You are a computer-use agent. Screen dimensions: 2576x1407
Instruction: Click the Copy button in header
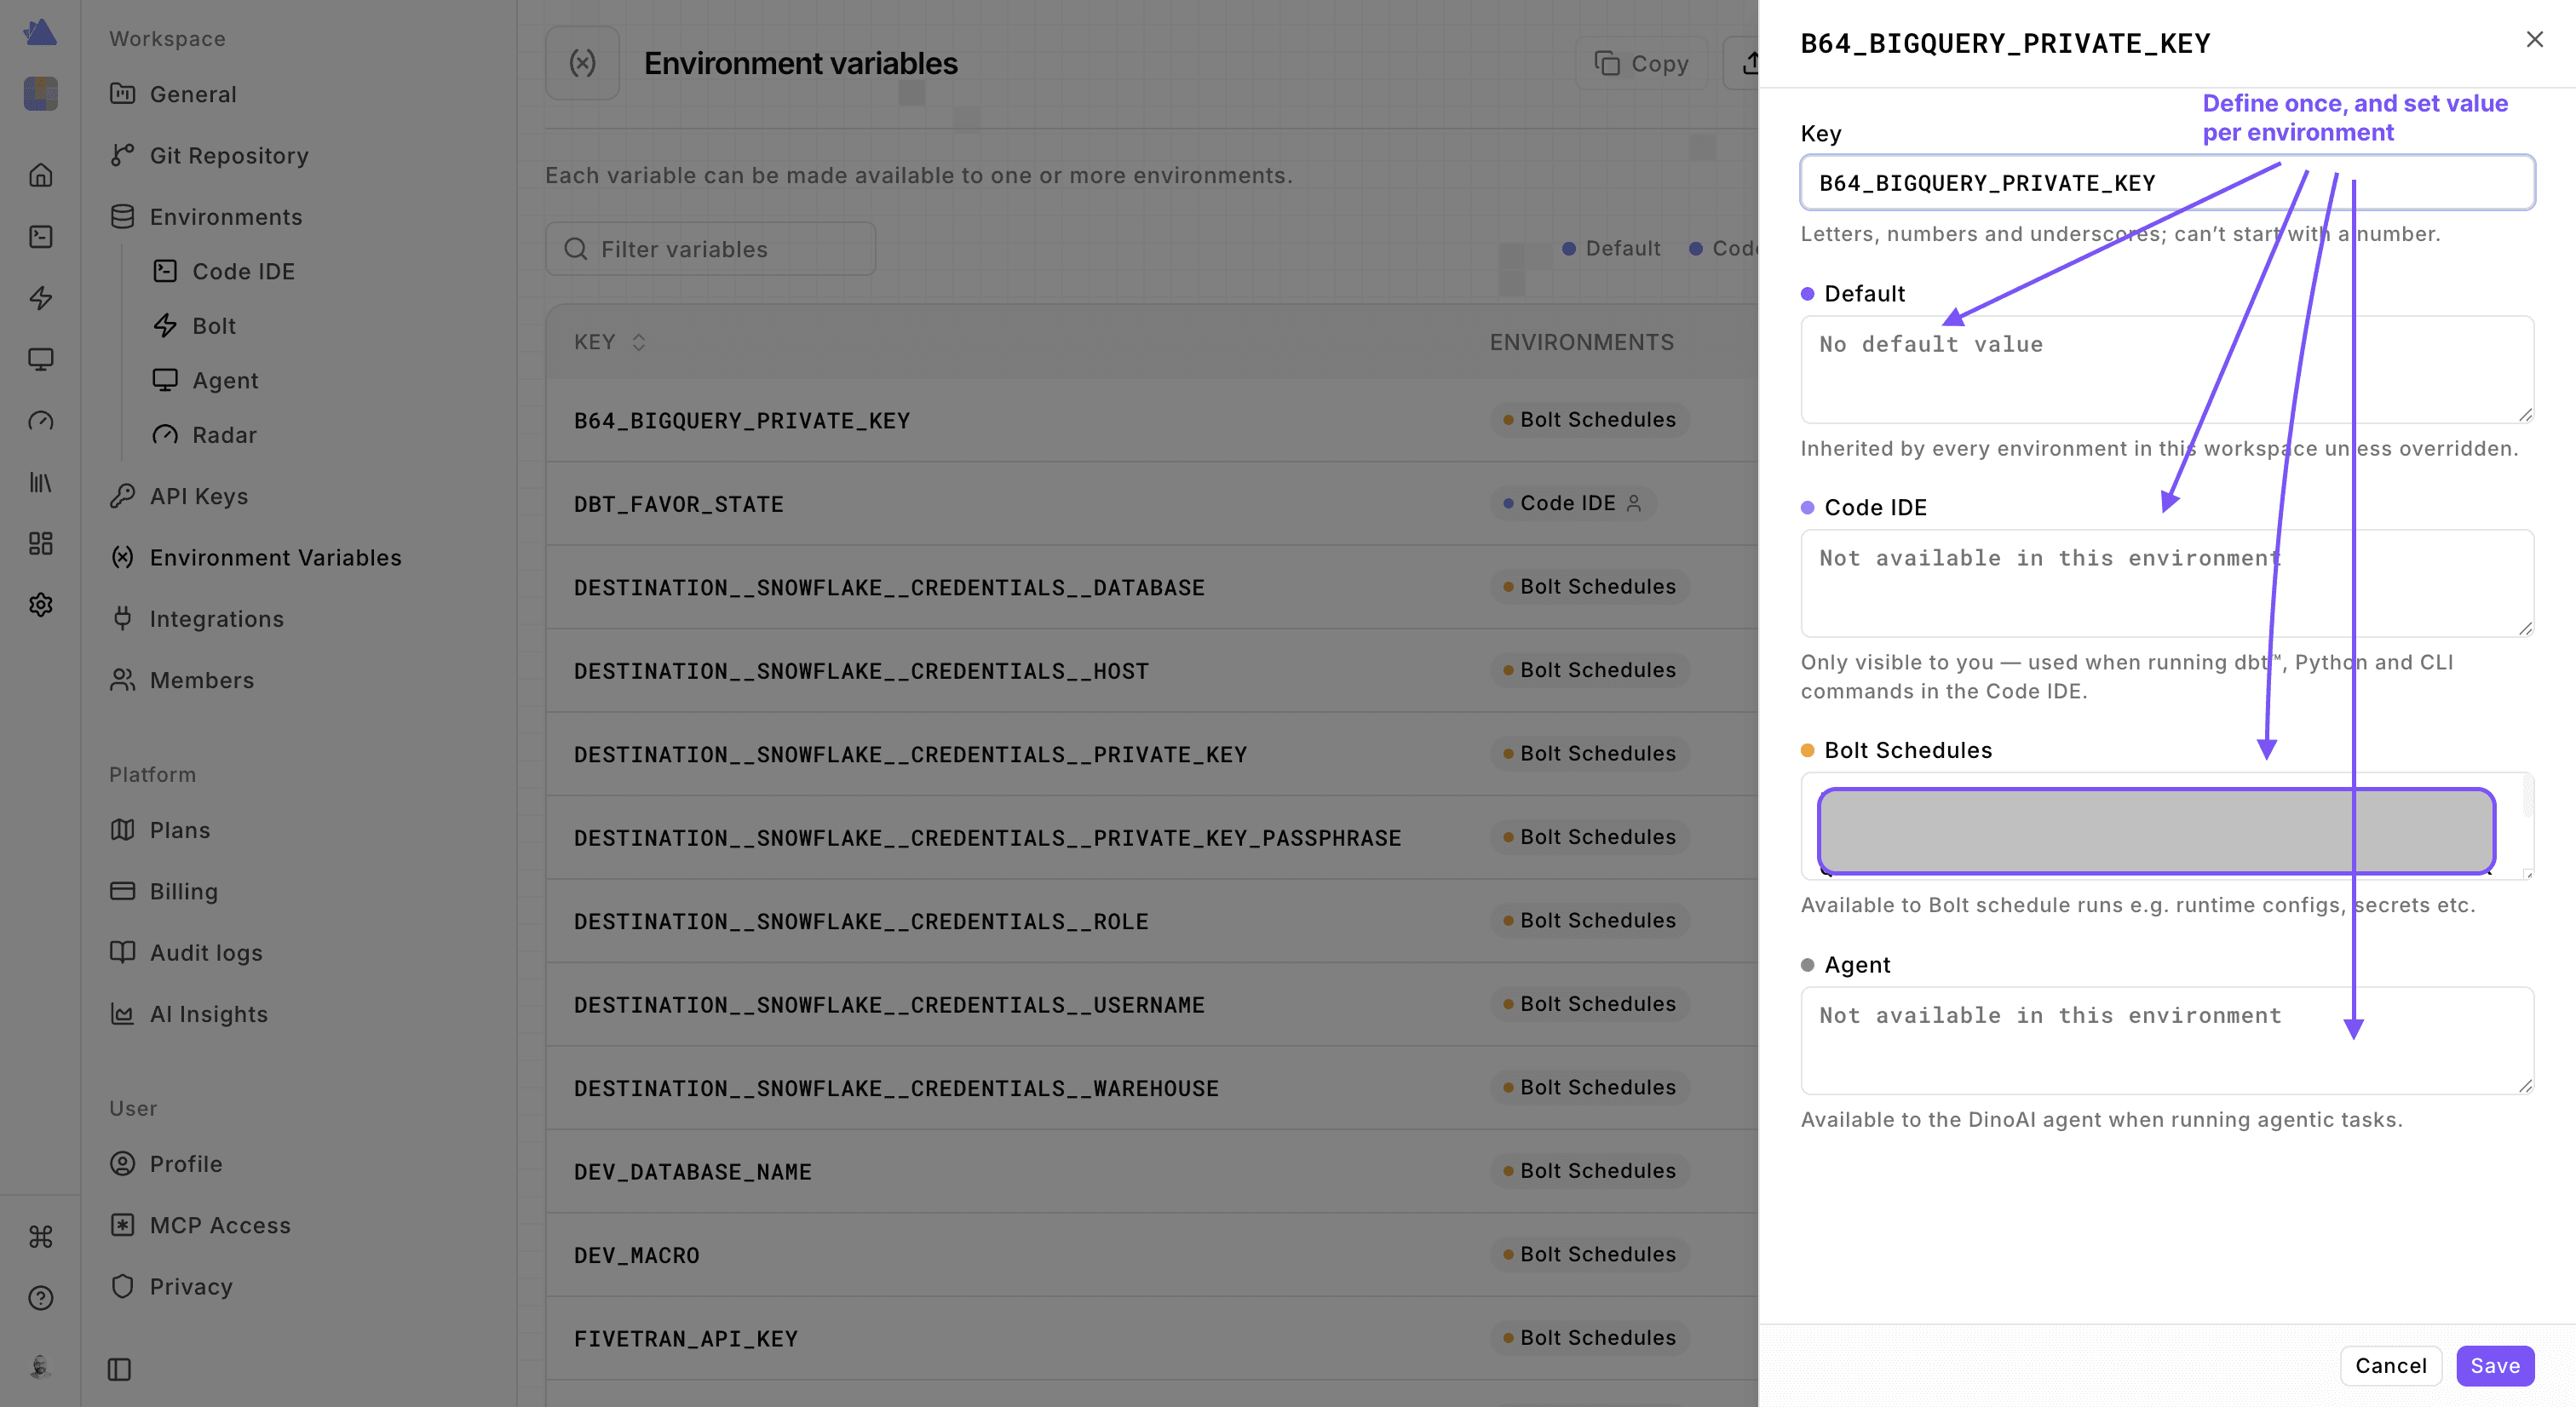coord(1641,63)
